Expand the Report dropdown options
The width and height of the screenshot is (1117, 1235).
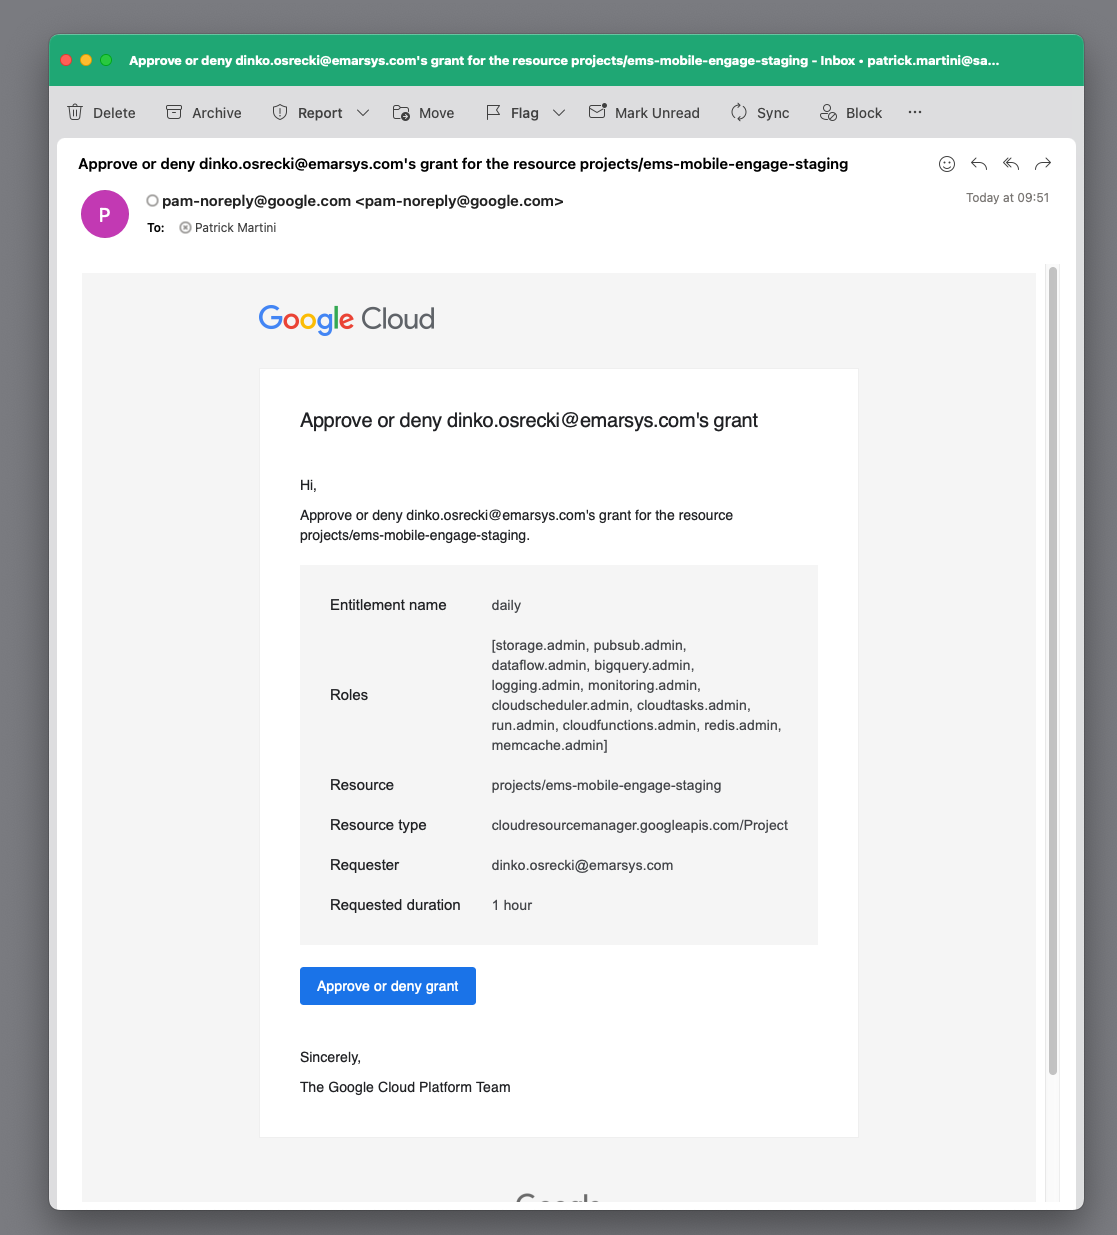(x=362, y=112)
